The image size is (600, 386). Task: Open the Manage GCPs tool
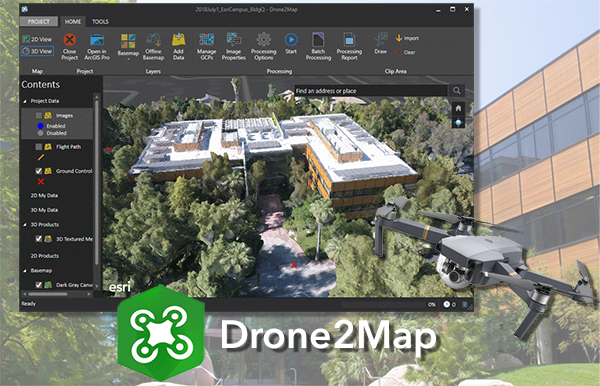[x=206, y=47]
